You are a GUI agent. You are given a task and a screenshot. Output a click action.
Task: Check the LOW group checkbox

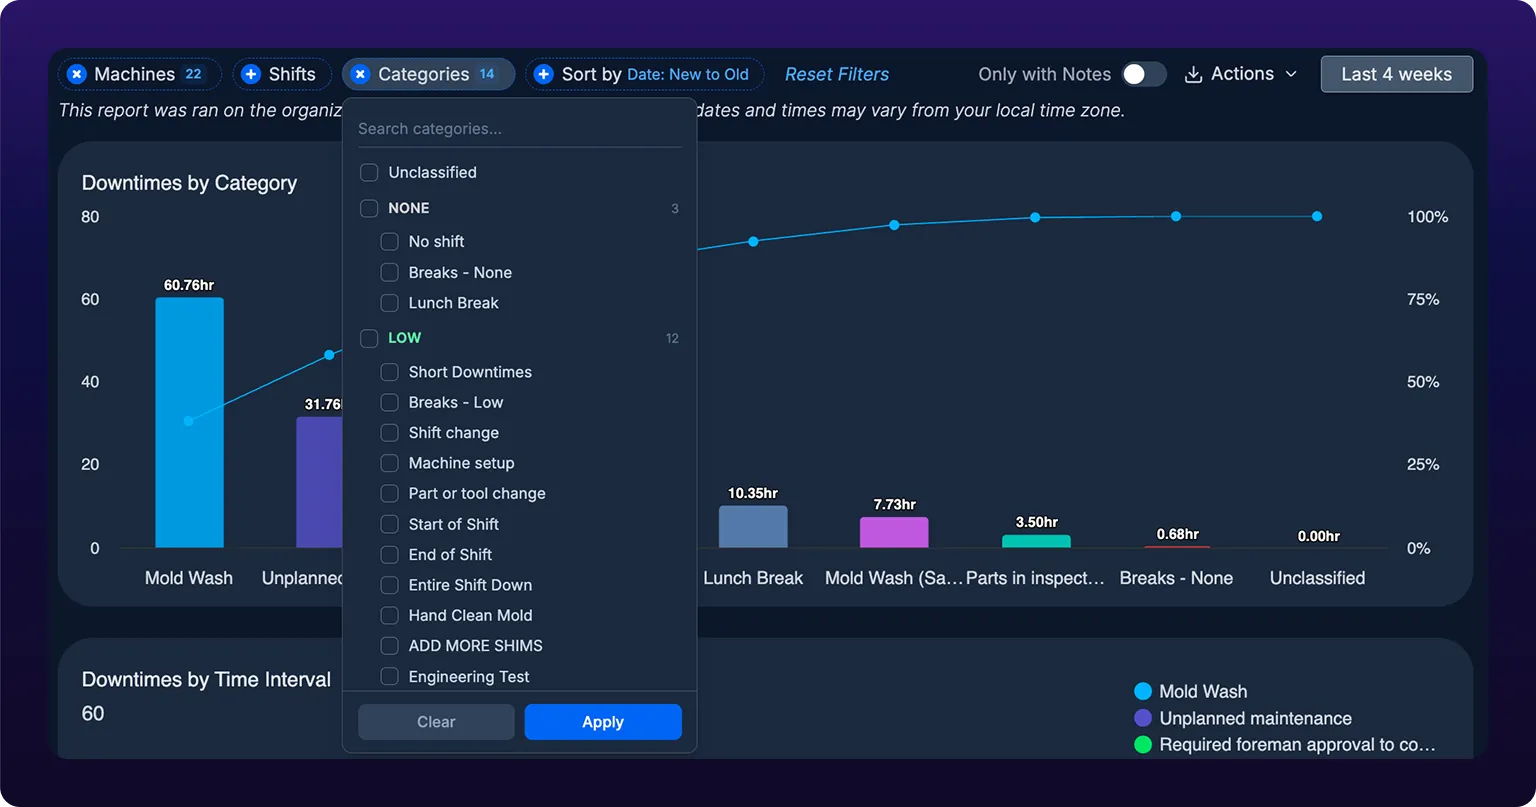pos(369,338)
